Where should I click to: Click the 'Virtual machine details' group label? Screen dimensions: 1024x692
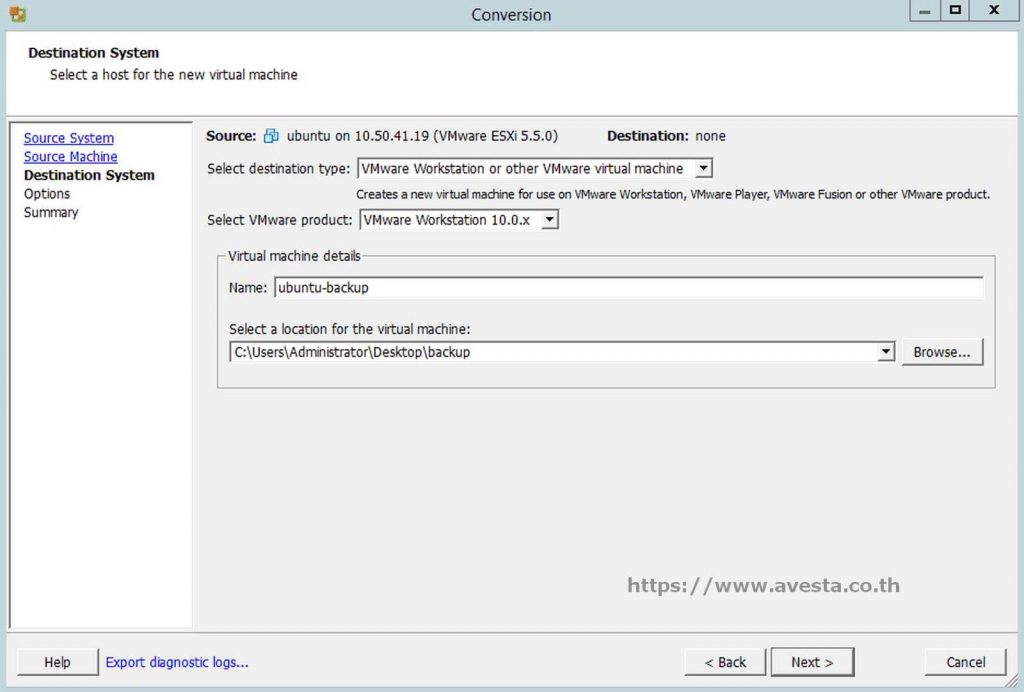[x=294, y=256]
